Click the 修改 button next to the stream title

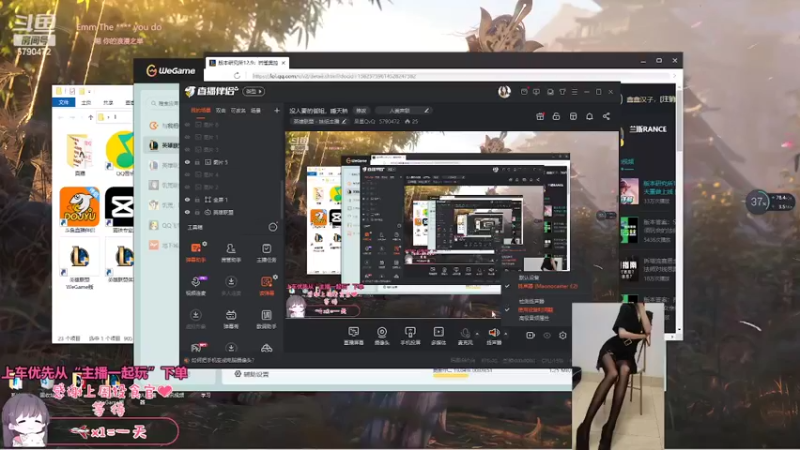pyautogui.click(x=361, y=110)
